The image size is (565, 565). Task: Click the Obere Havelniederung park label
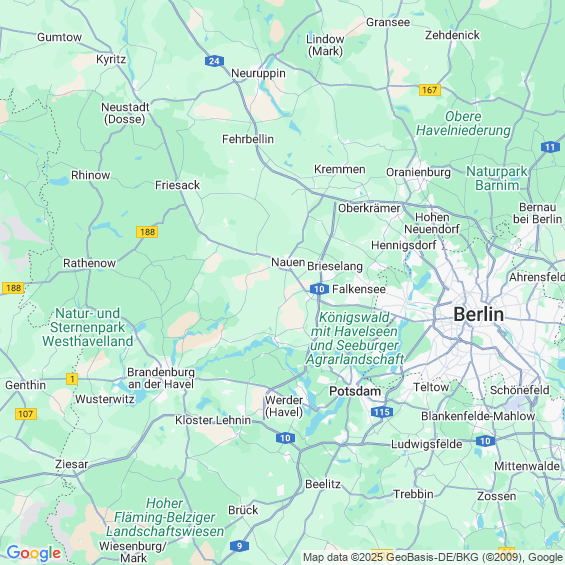coord(463,123)
